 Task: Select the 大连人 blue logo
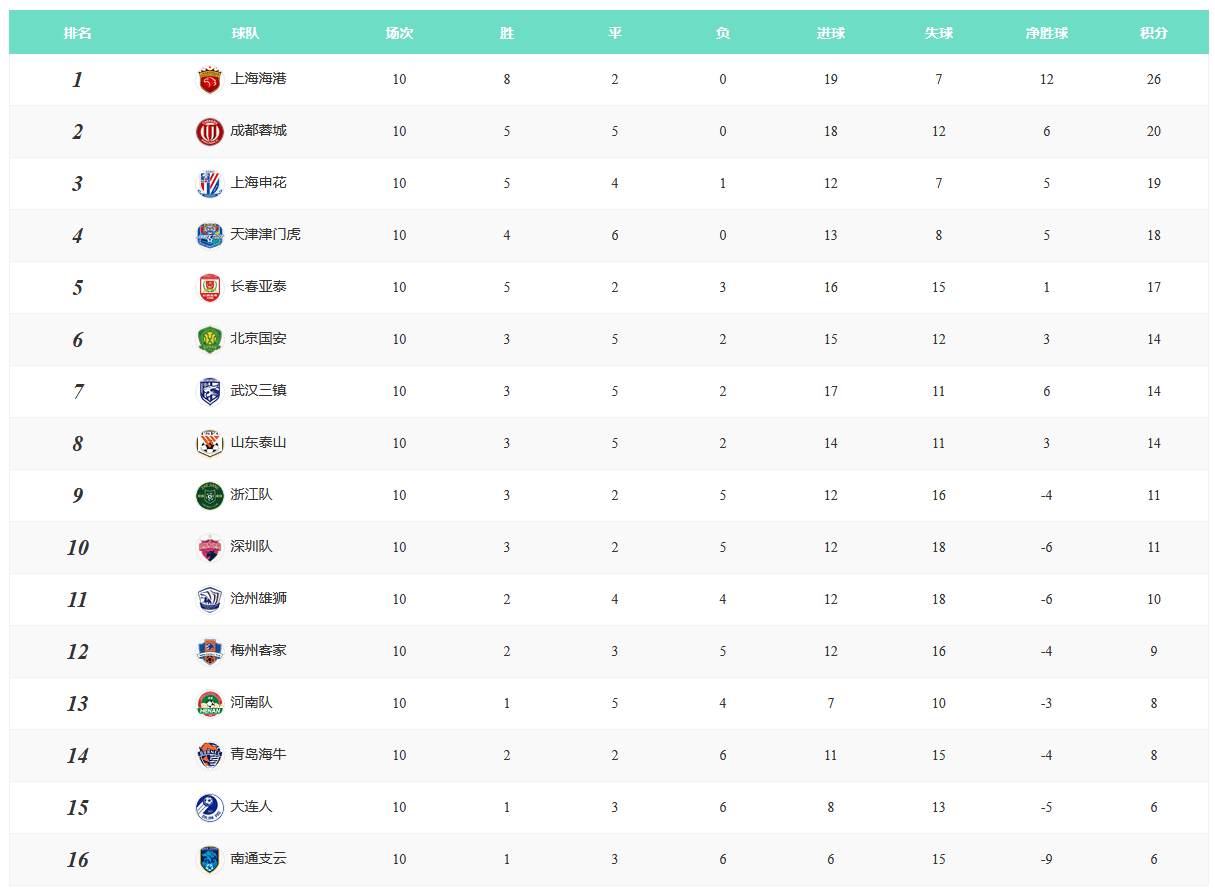(x=209, y=808)
